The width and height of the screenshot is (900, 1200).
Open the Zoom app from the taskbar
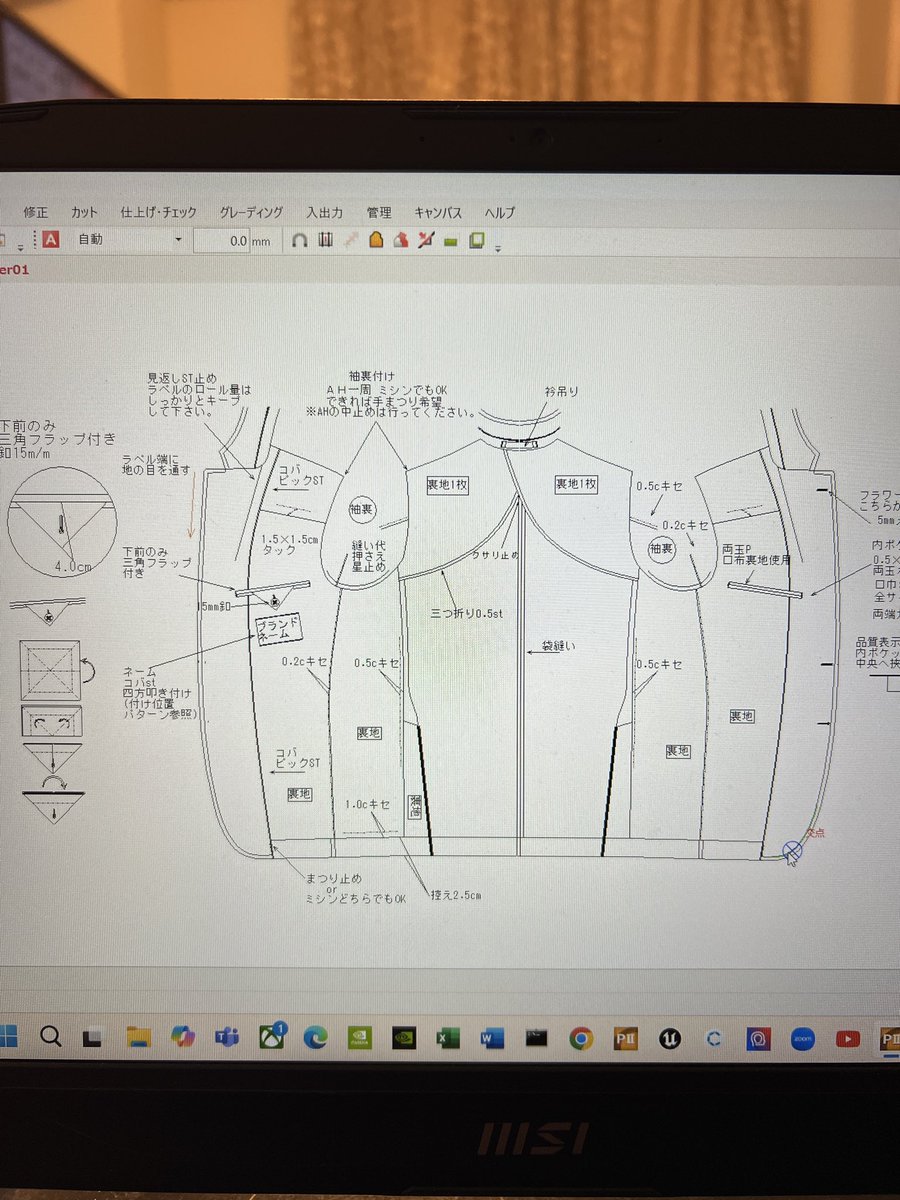point(803,1038)
